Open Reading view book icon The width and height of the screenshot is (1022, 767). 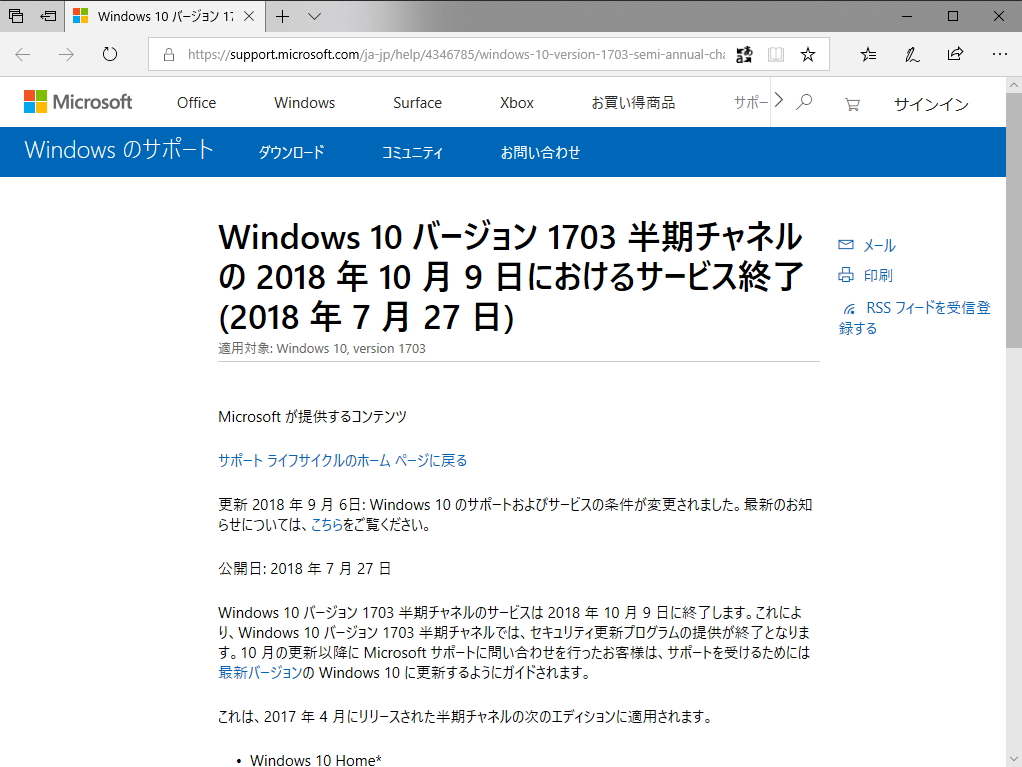[776, 55]
